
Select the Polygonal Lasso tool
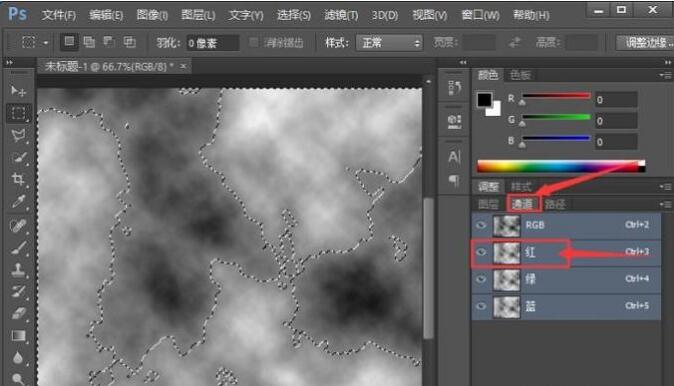[18, 135]
